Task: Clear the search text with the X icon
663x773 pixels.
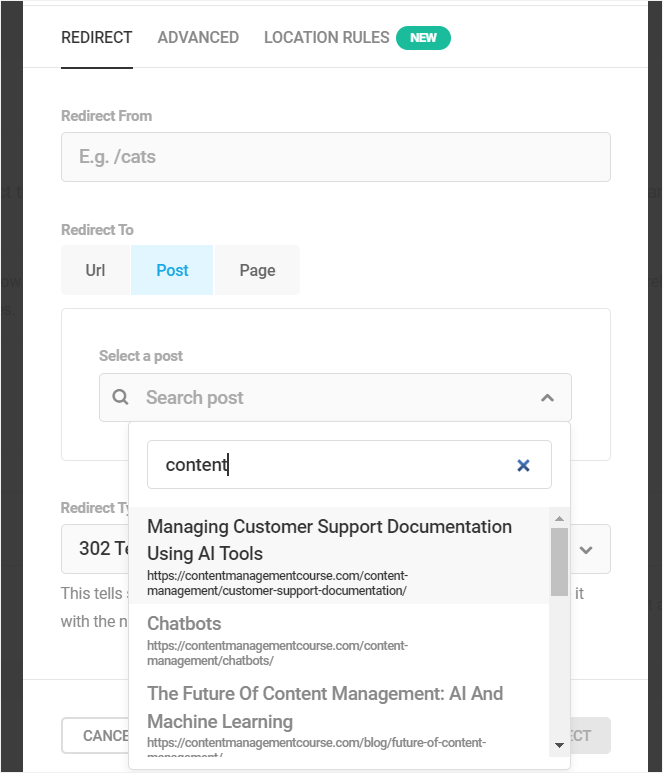Action: (523, 465)
